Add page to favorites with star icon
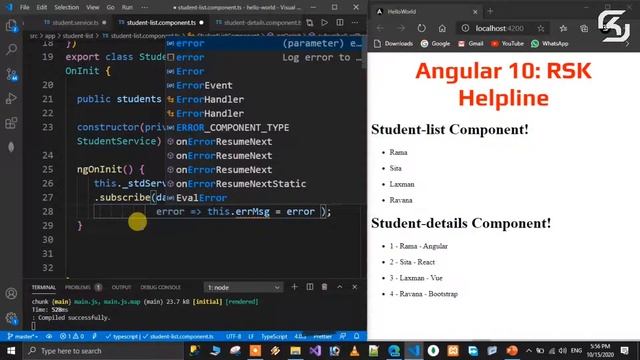640x360 pixels. click(x=540, y=28)
